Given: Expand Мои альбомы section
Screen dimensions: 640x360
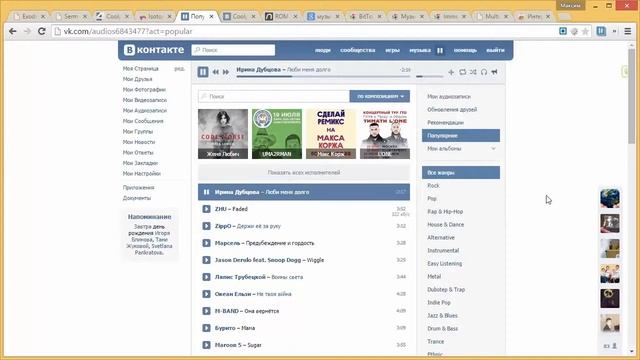Looking at the screenshot, I should pos(493,149).
